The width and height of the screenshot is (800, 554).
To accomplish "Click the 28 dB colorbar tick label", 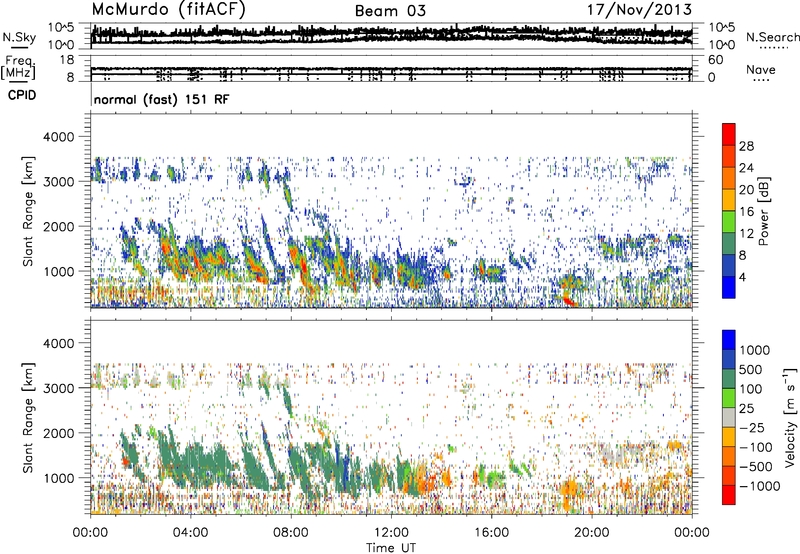I will coord(746,146).
